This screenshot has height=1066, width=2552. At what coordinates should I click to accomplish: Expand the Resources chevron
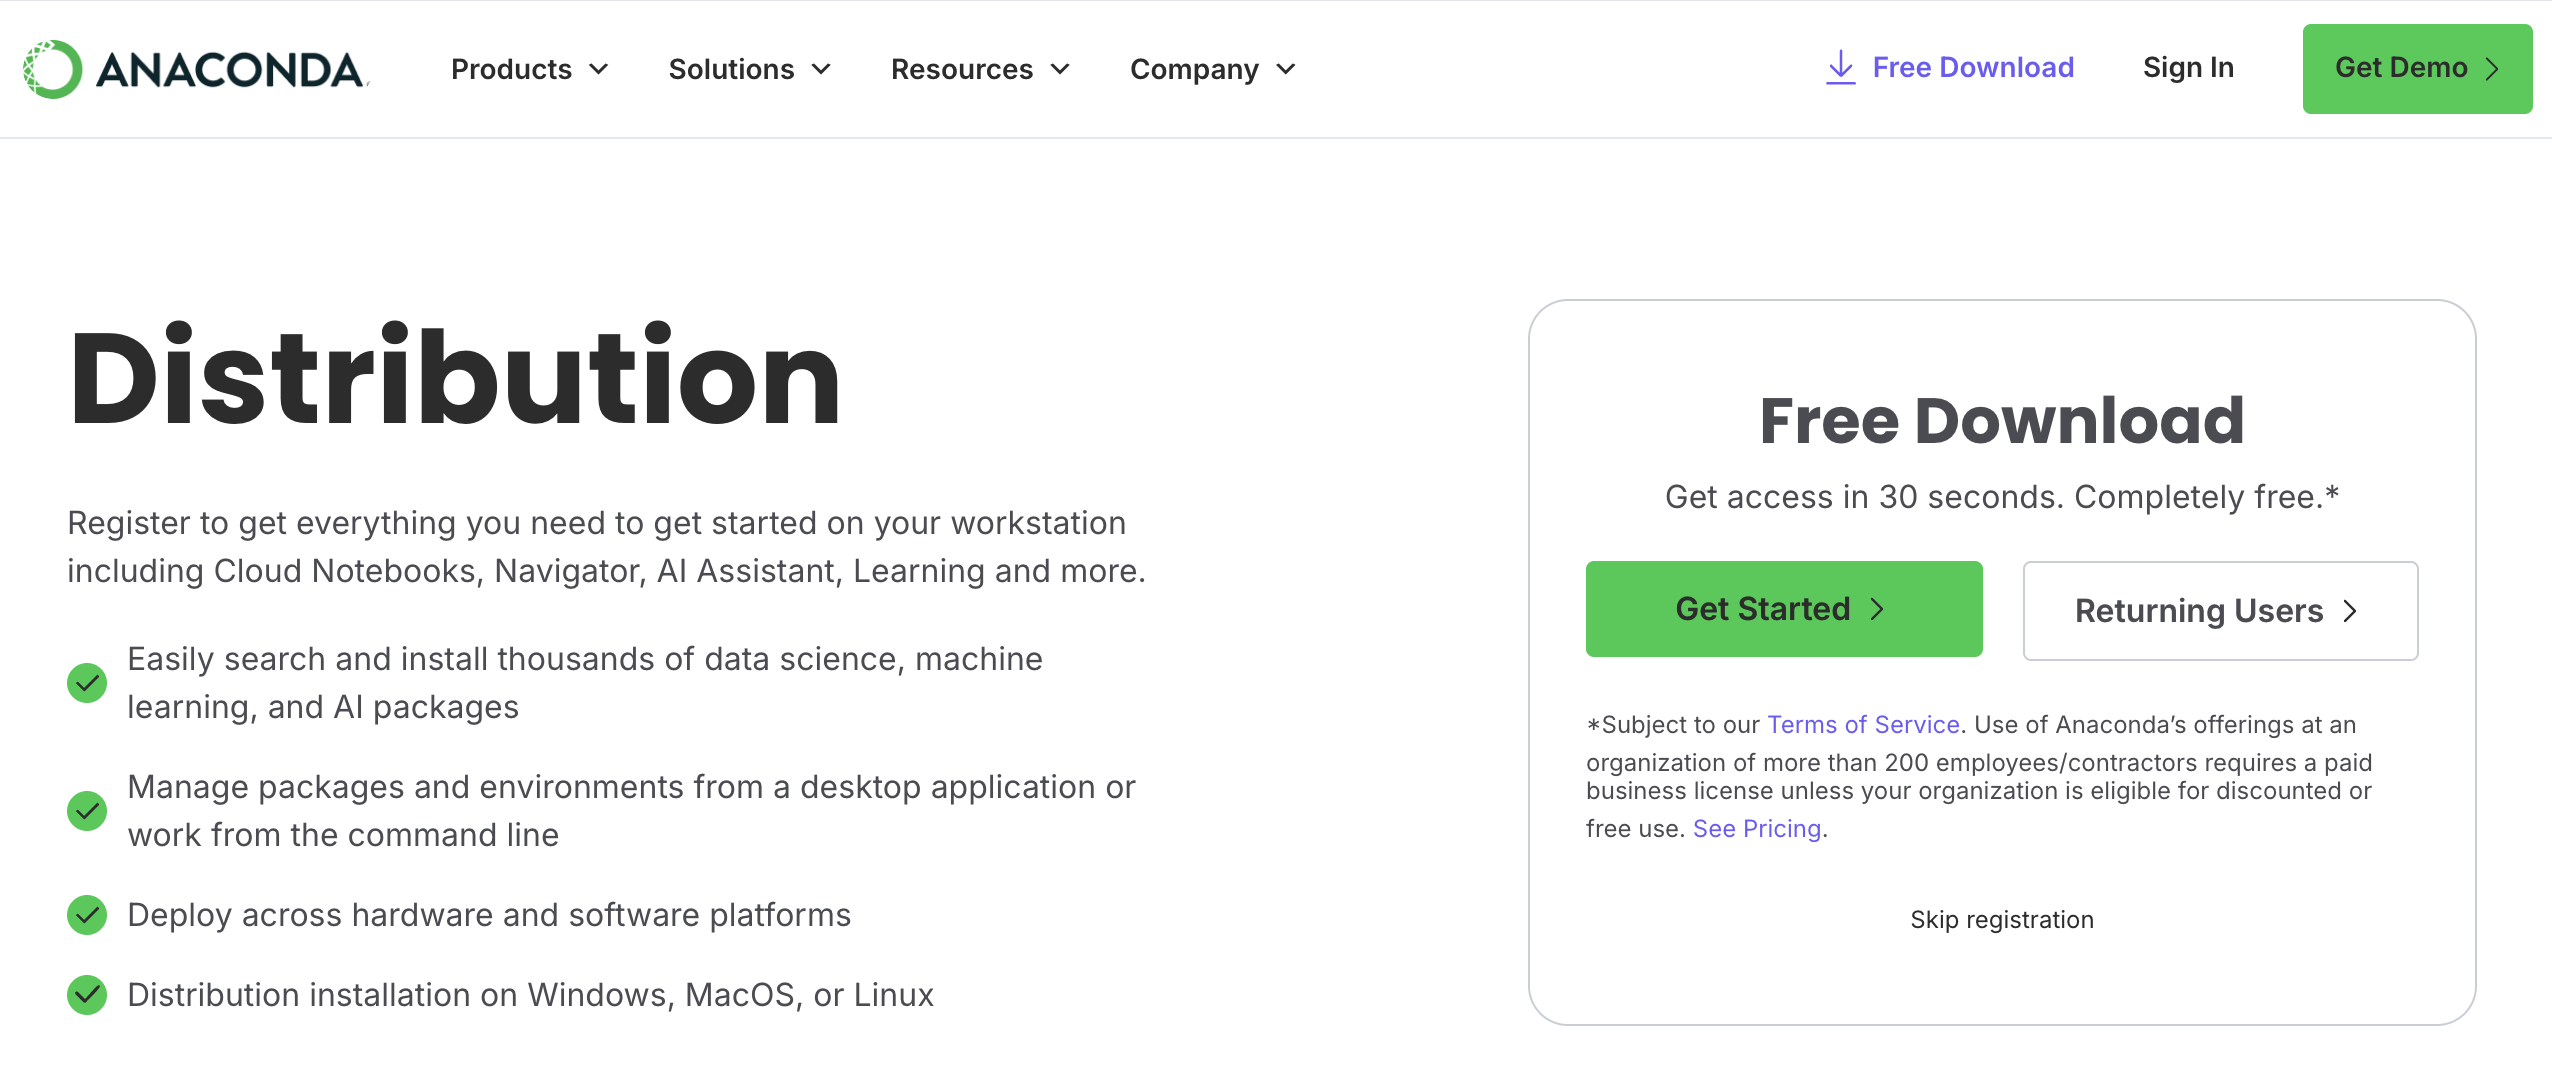(1060, 69)
